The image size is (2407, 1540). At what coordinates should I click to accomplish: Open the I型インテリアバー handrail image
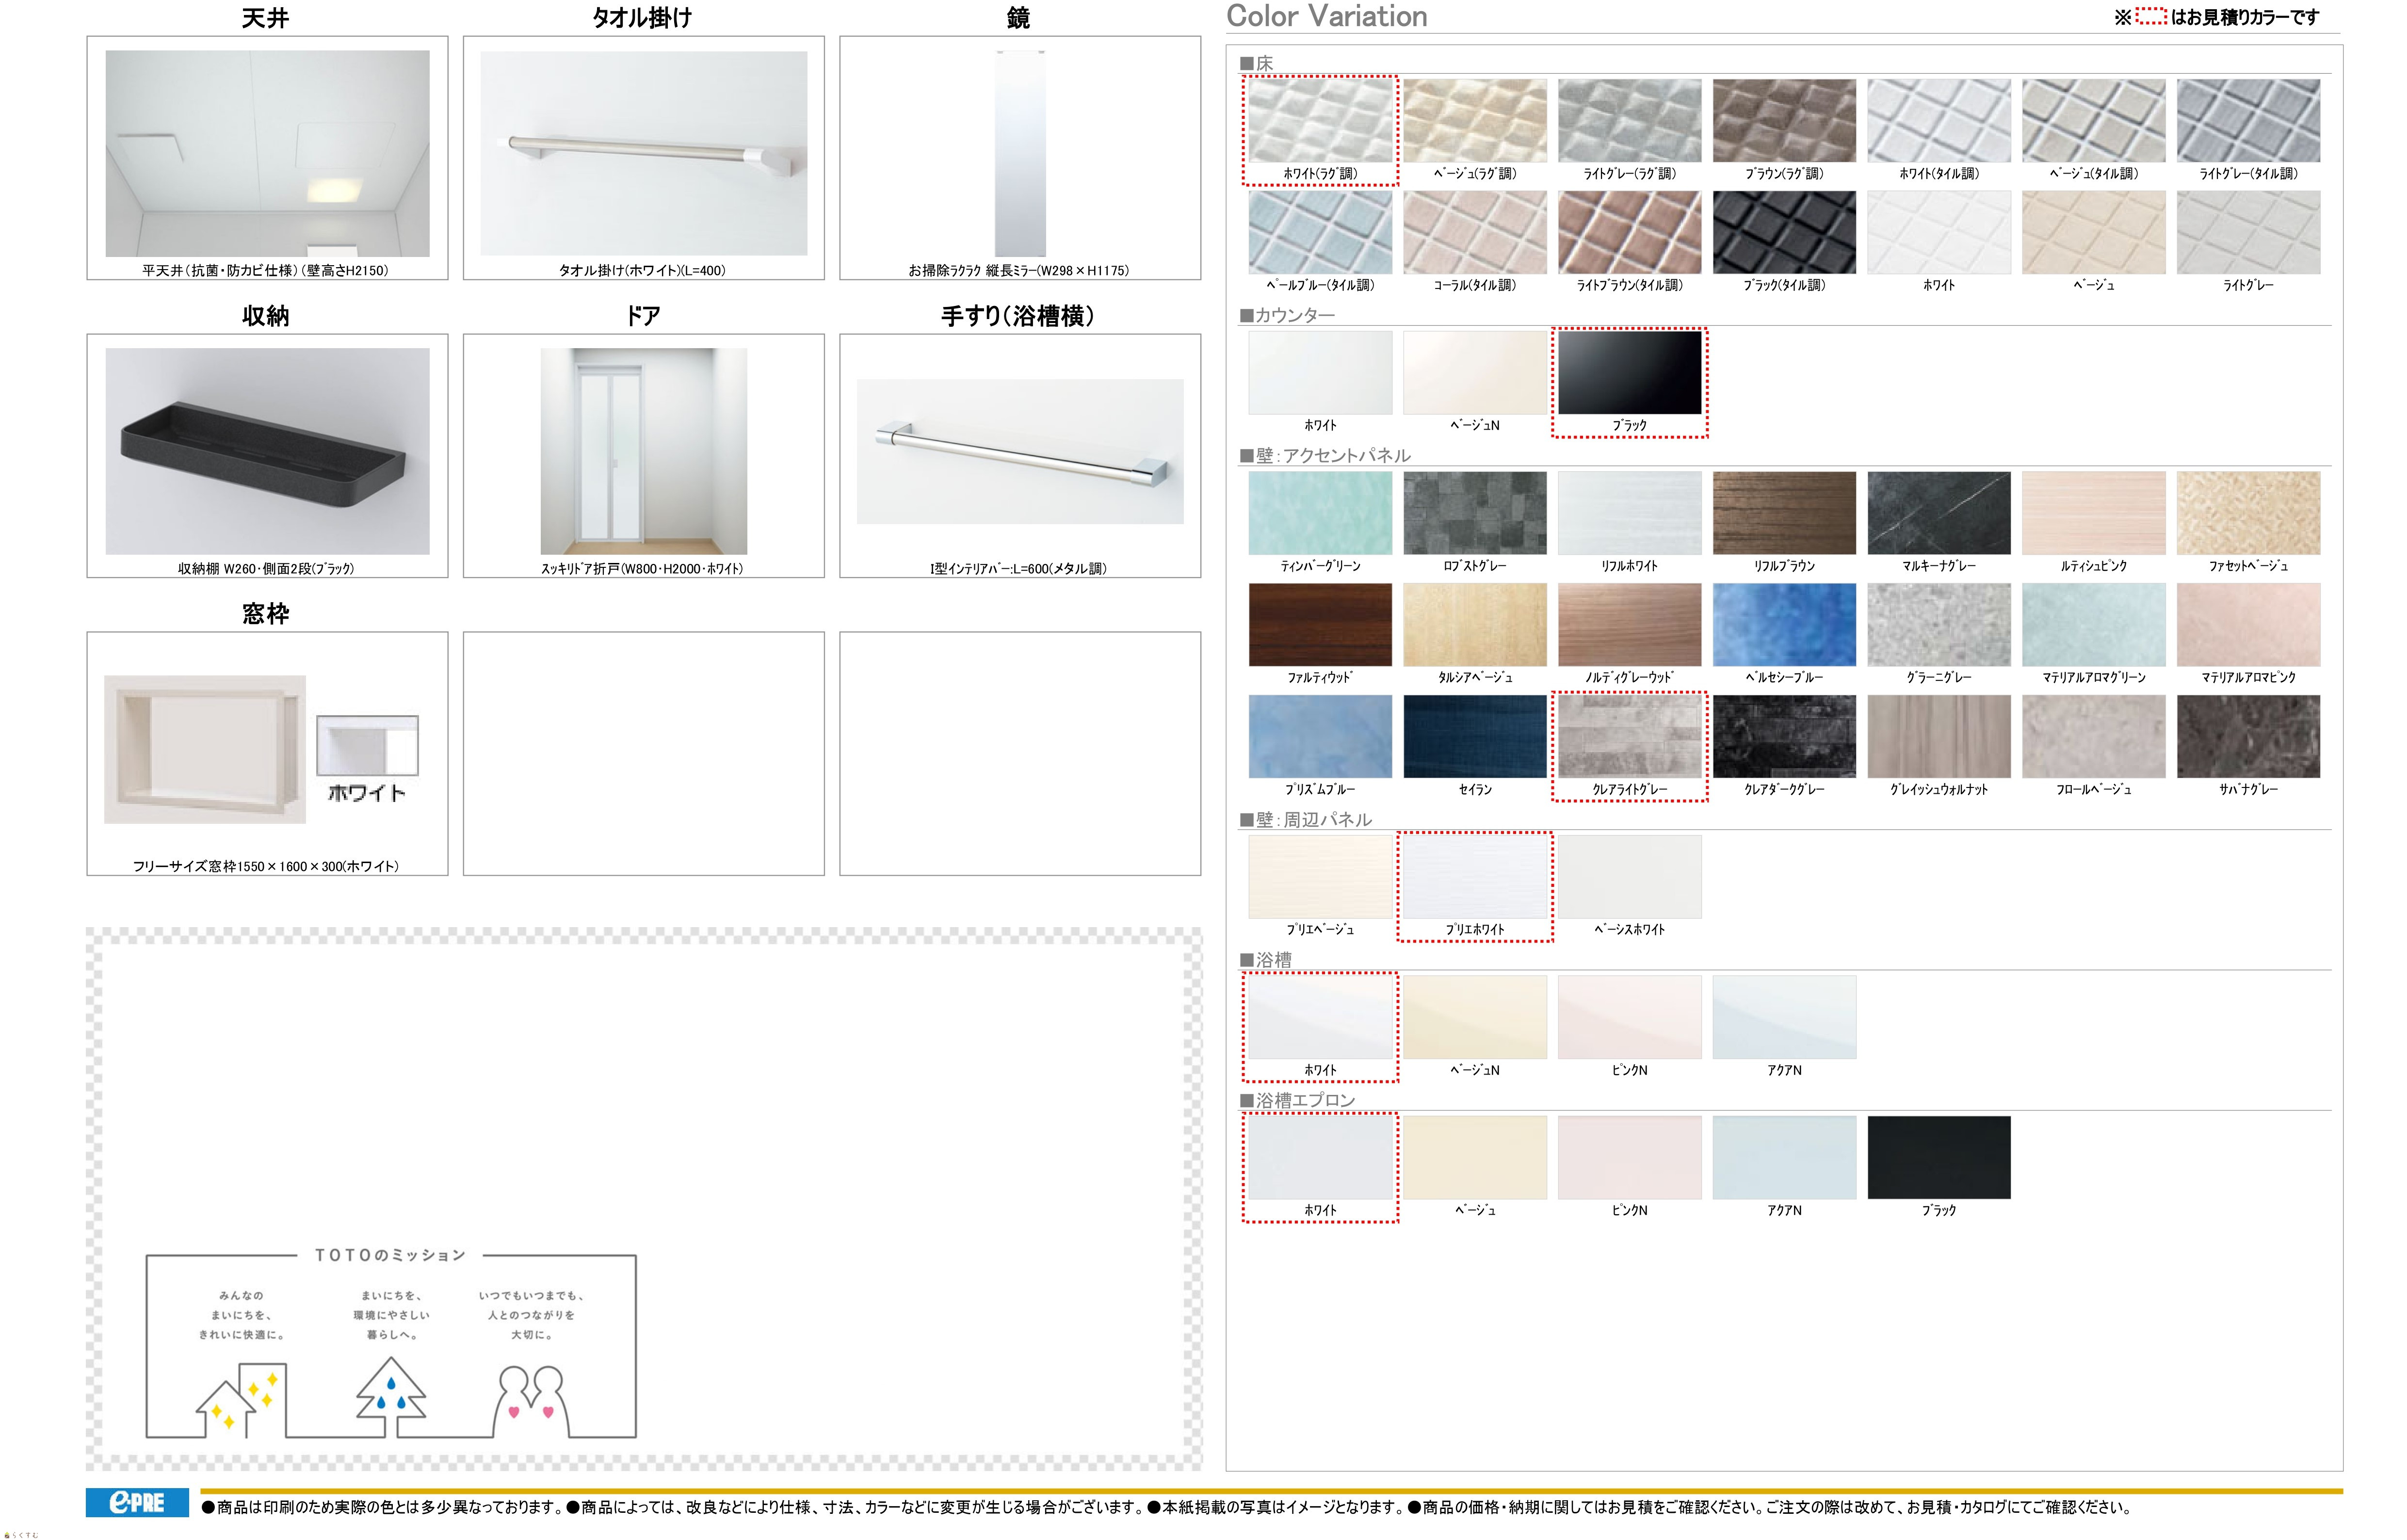(x=1019, y=451)
